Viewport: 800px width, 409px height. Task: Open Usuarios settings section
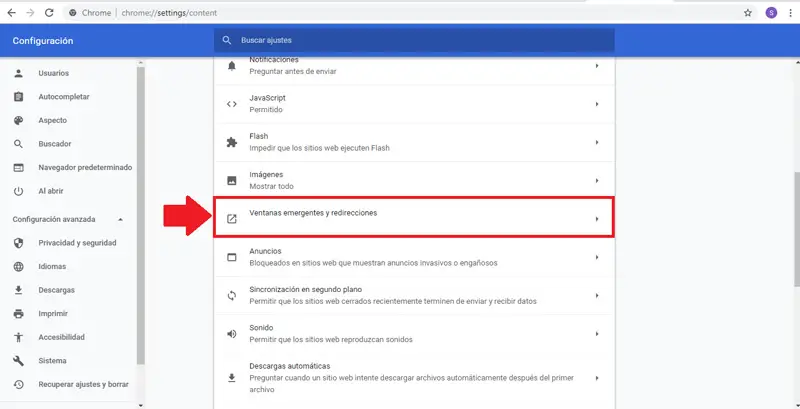tap(69, 73)
